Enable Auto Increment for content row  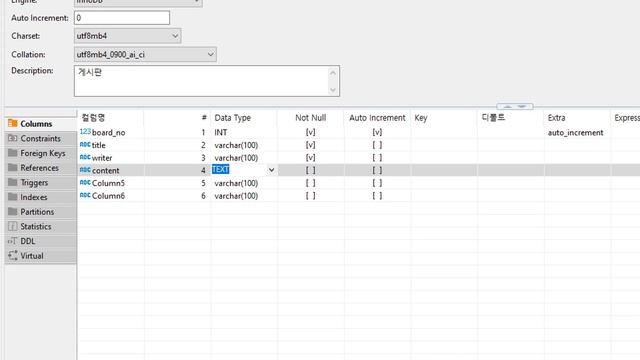[377, 170]
